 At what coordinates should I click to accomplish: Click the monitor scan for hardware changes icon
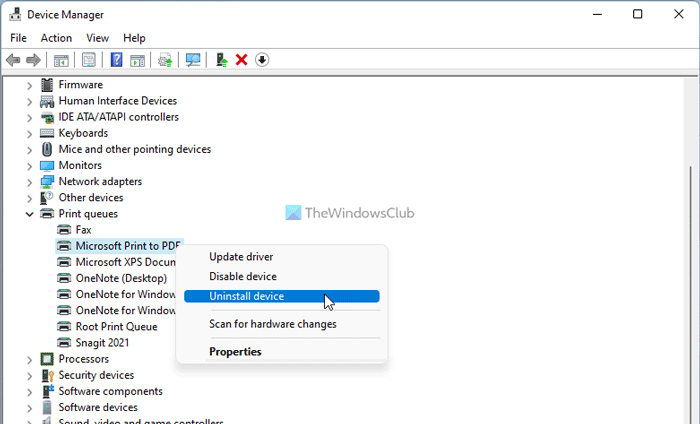point(193,60)
